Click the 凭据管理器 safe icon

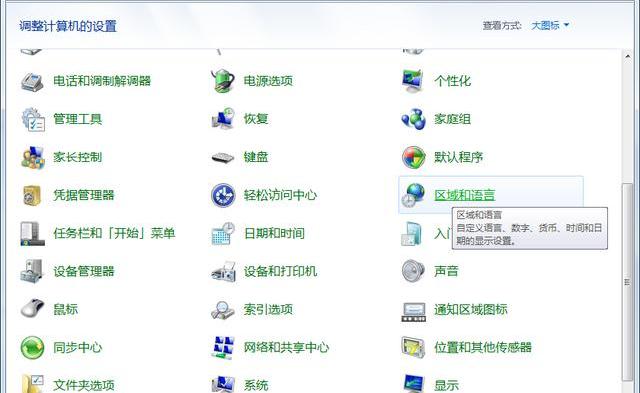coord(32,195)
